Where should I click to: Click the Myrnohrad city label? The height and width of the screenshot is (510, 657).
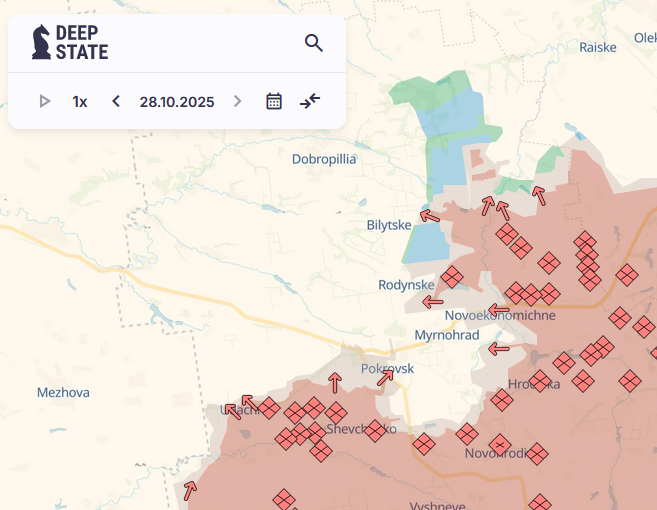click(447, 335)
